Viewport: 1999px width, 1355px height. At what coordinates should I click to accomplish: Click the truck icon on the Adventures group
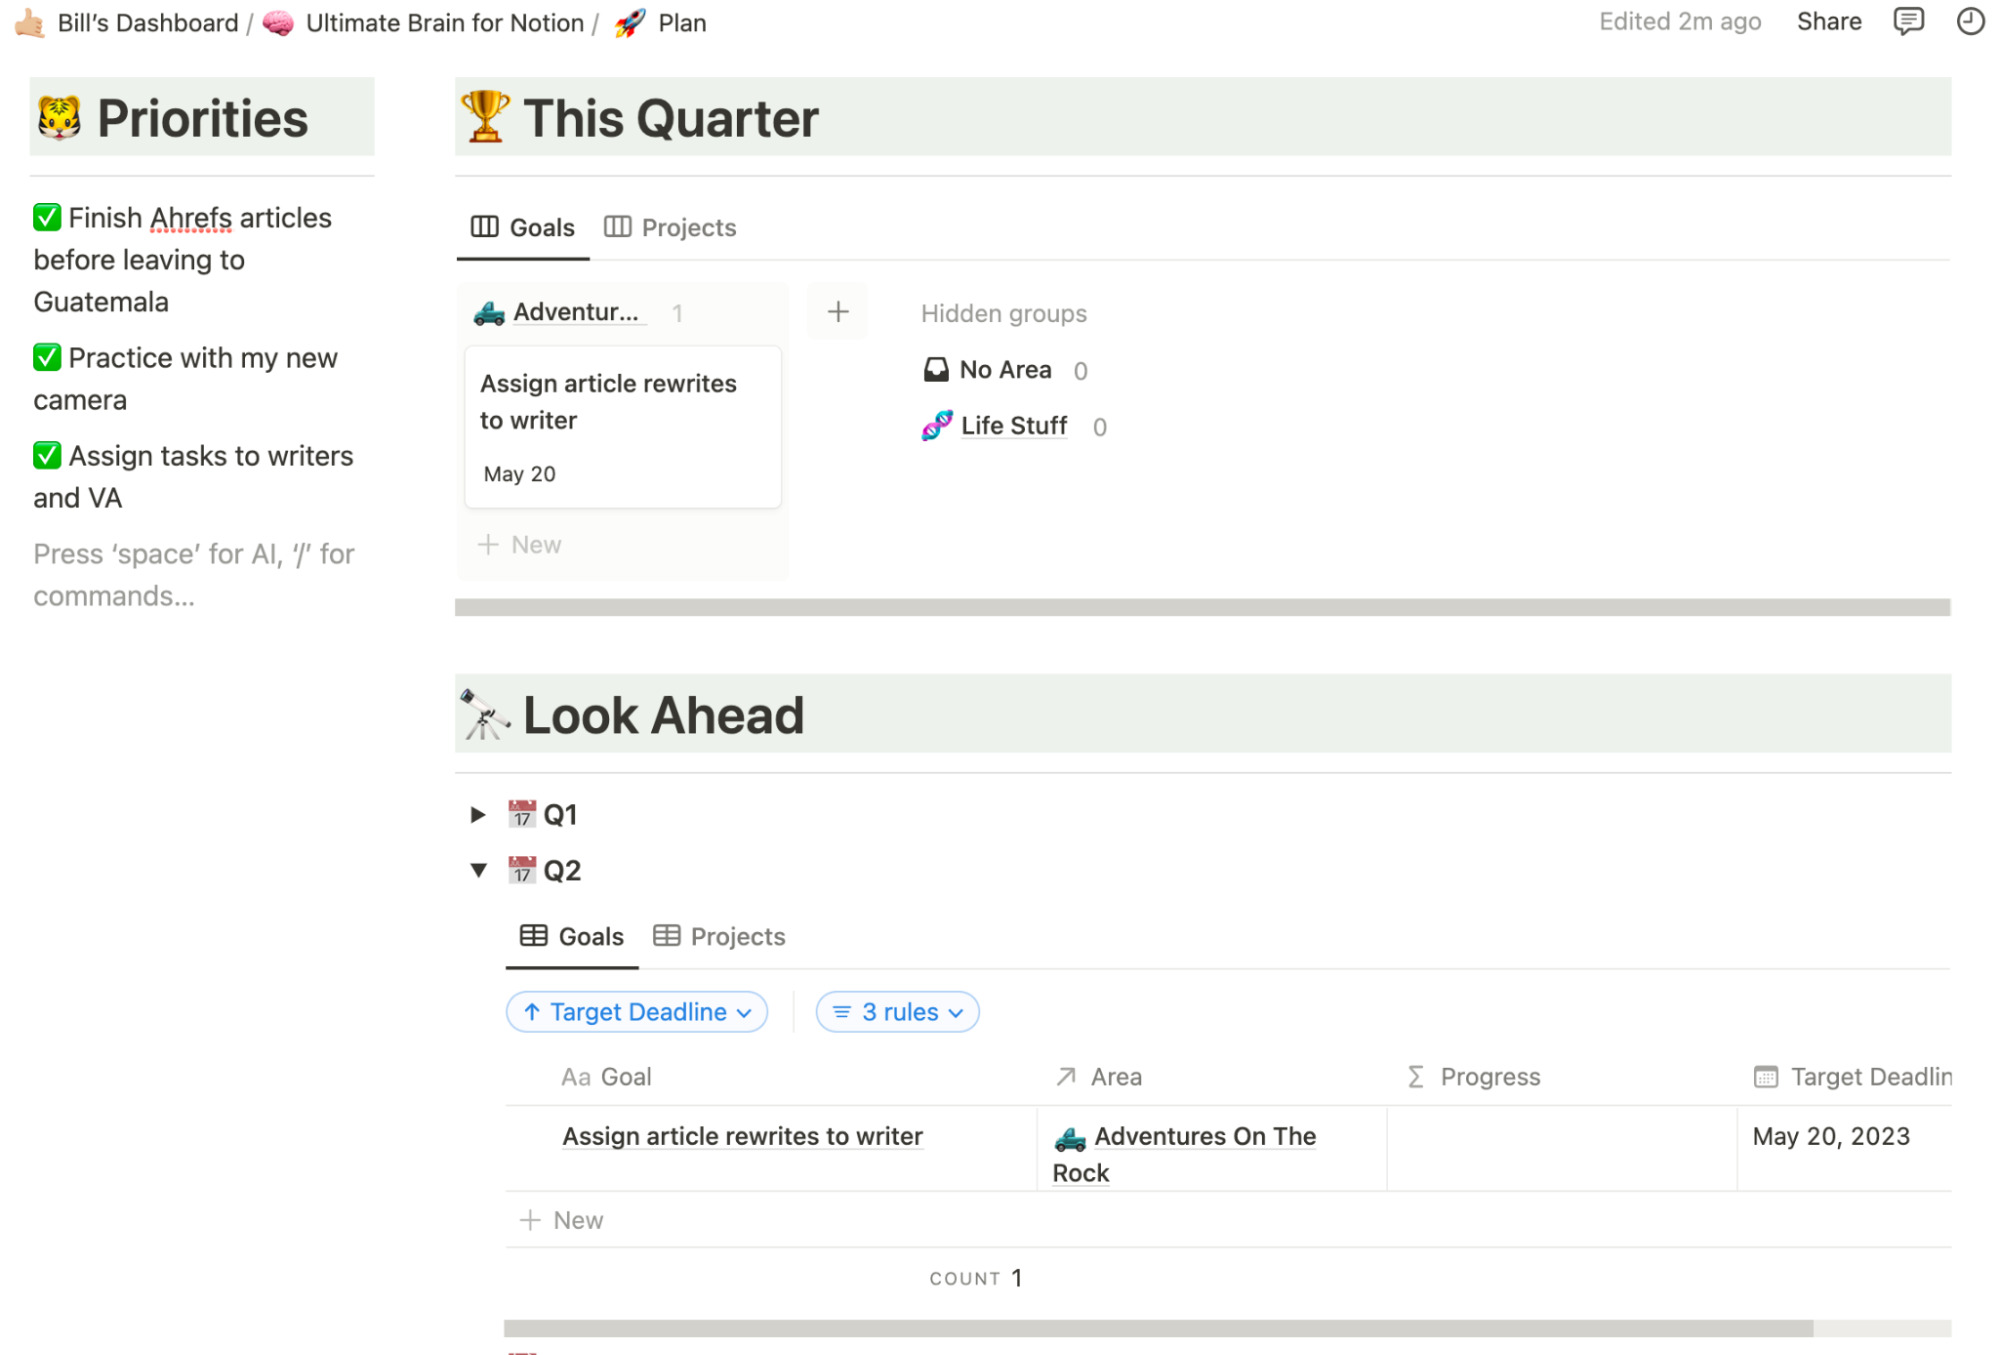pyautogui.click(x=487, y=311)
